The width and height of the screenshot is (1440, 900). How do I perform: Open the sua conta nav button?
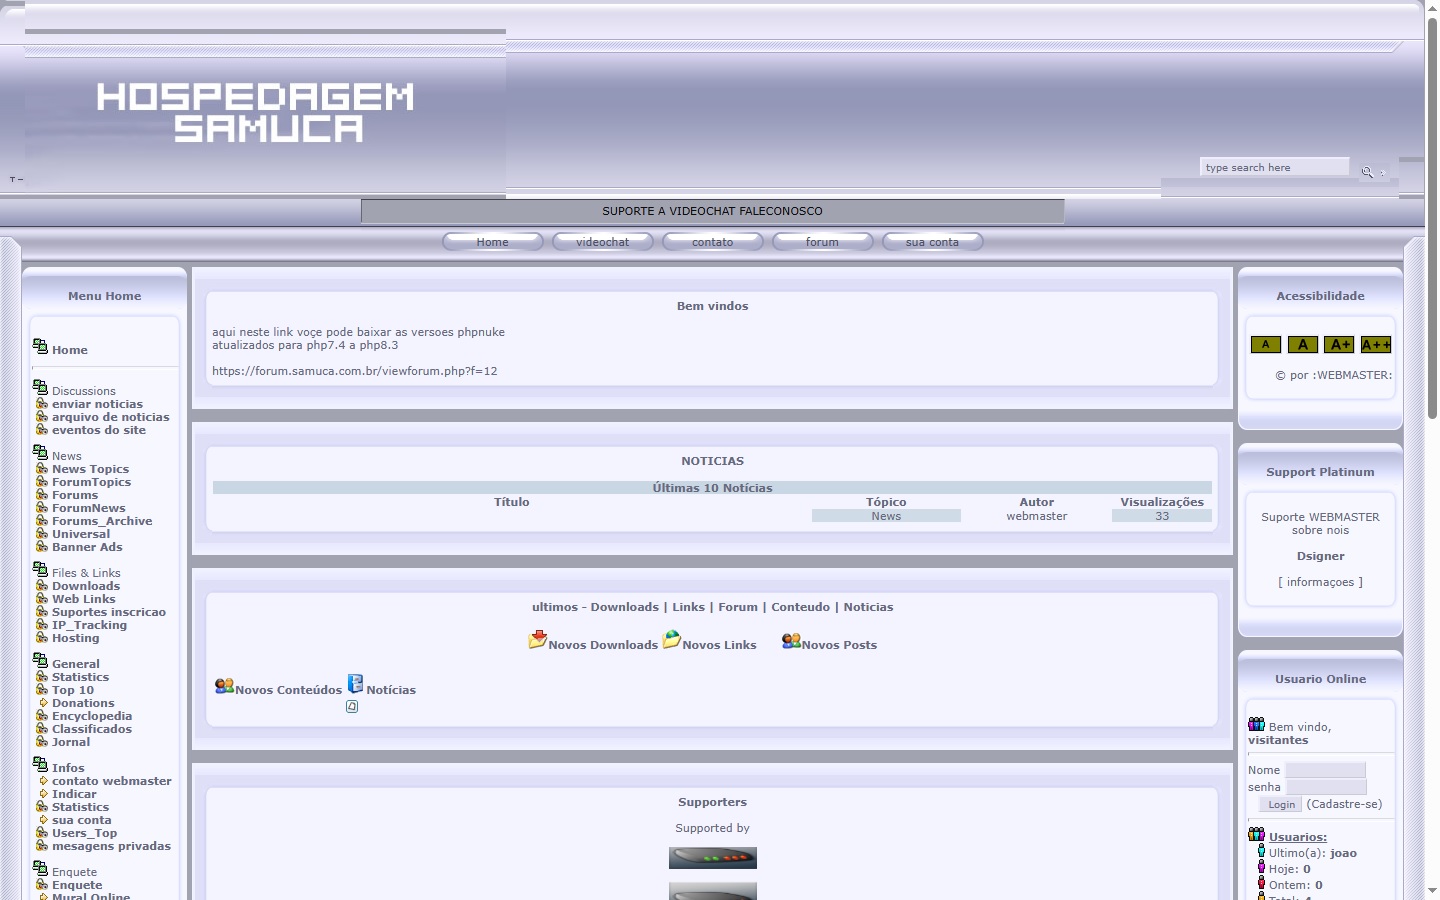(x=933, y=242)
